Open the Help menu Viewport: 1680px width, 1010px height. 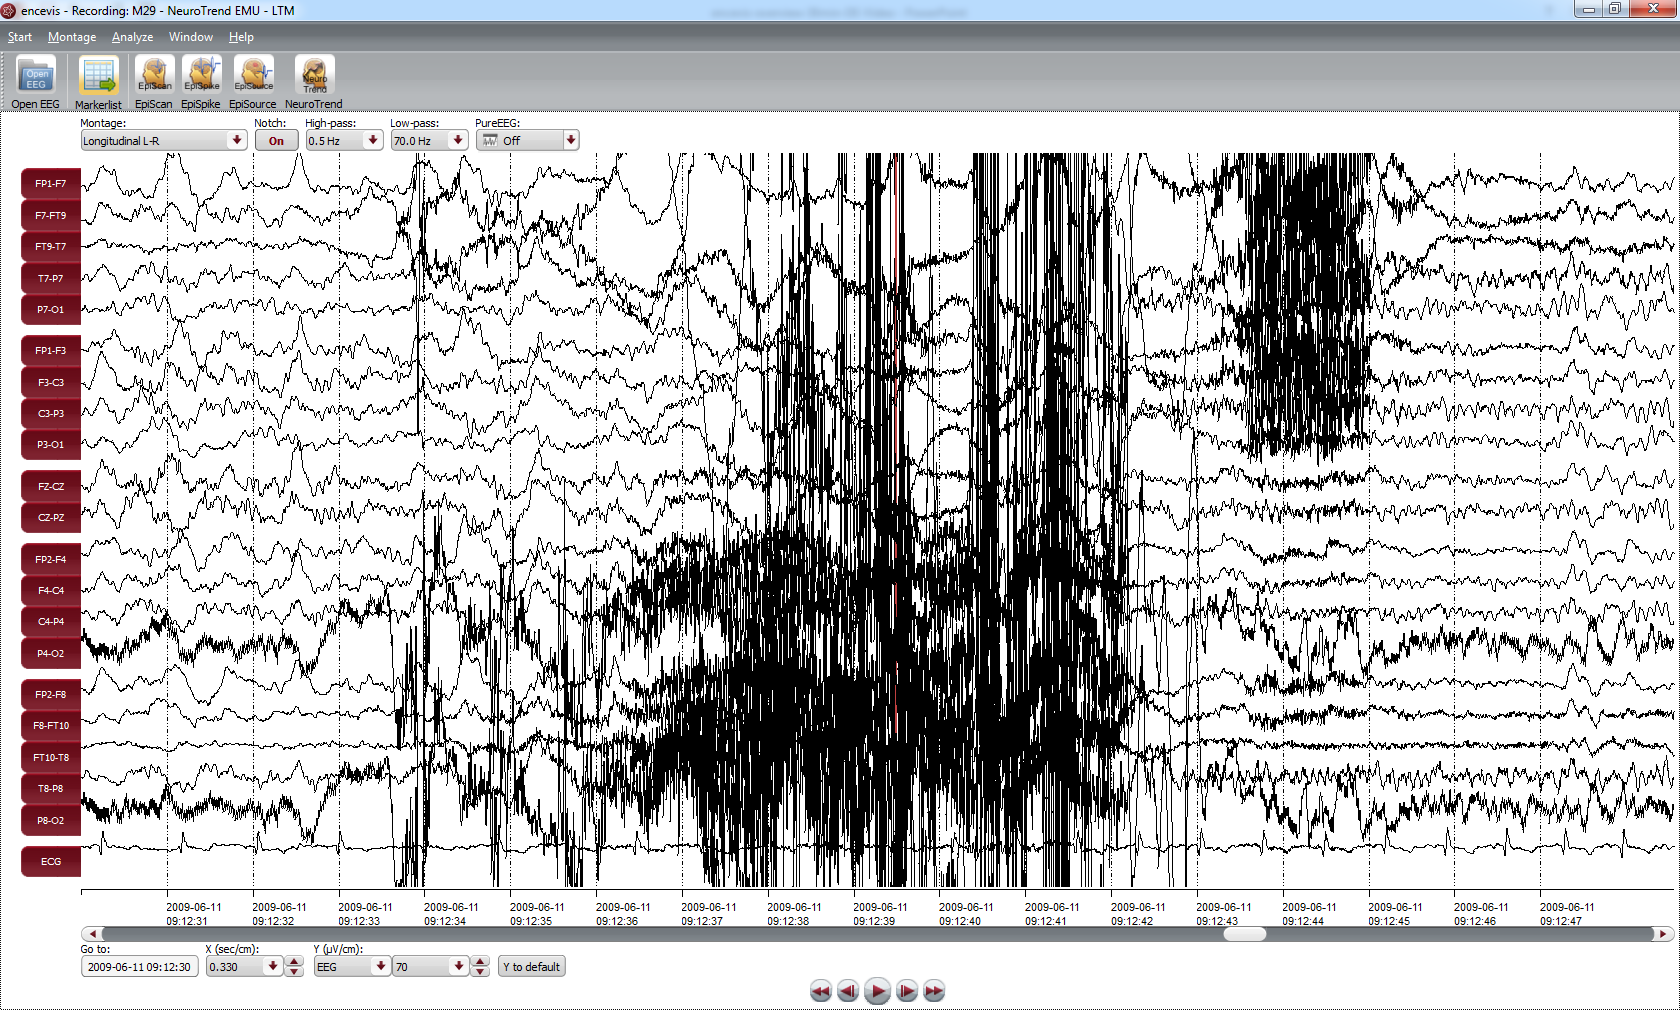coord(241,37)
